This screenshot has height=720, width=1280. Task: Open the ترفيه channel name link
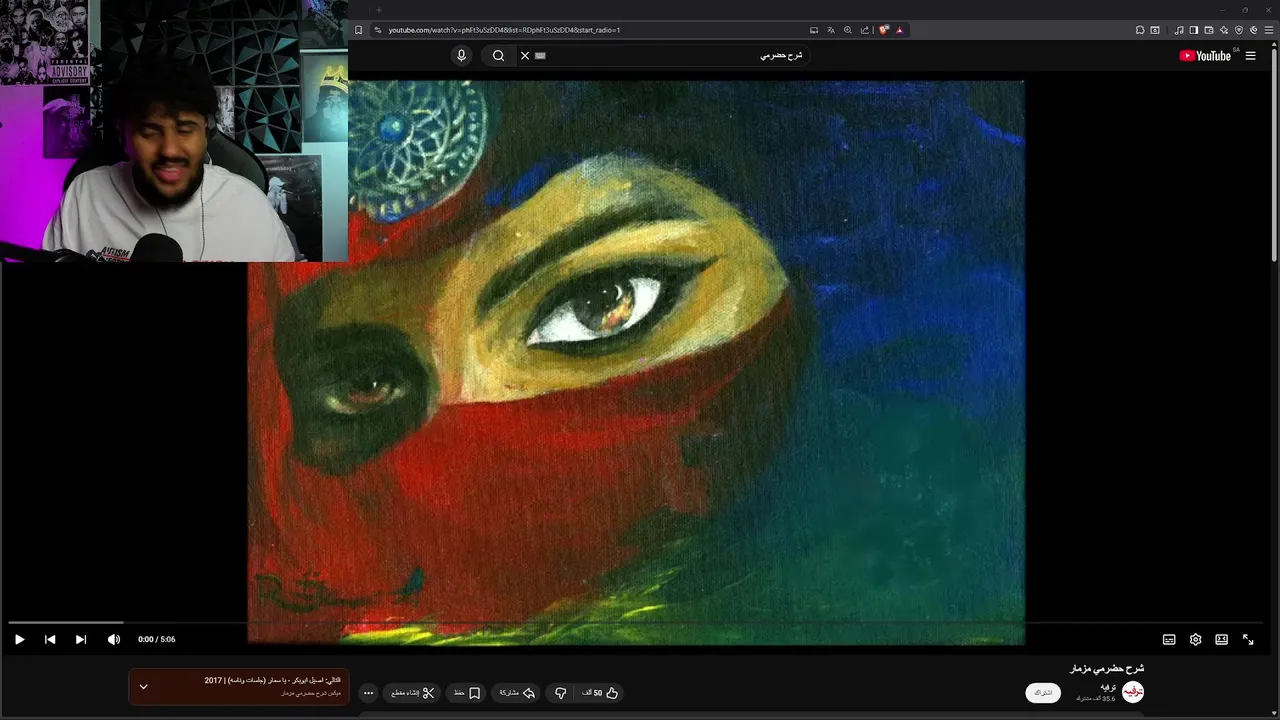tap(1107, 687)
